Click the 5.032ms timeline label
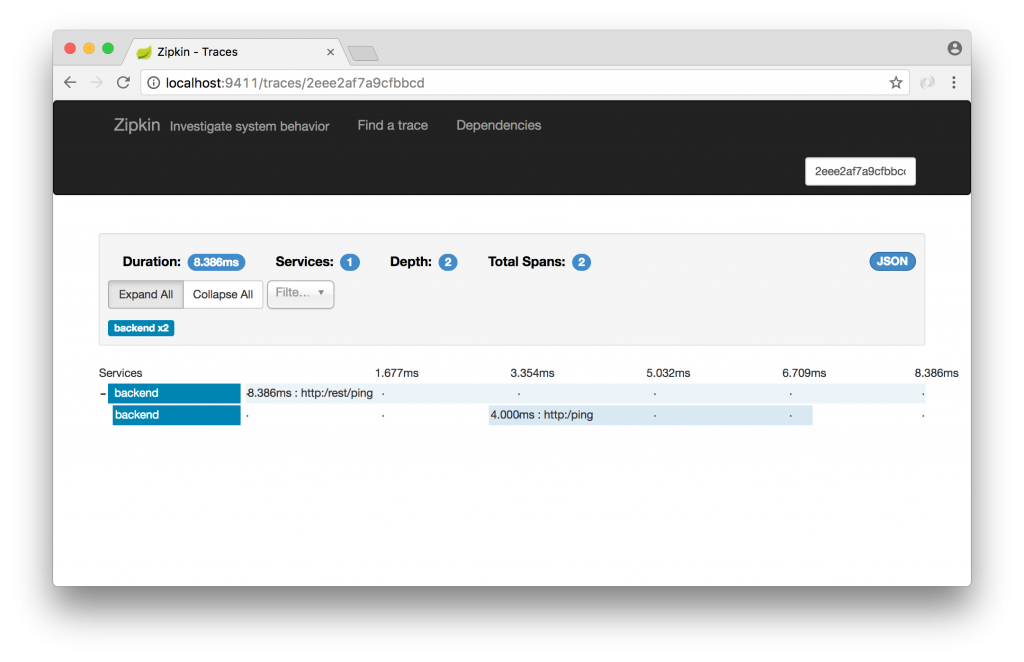The height and width of the screenshot is (662, 1024). (x=668, y=373)
